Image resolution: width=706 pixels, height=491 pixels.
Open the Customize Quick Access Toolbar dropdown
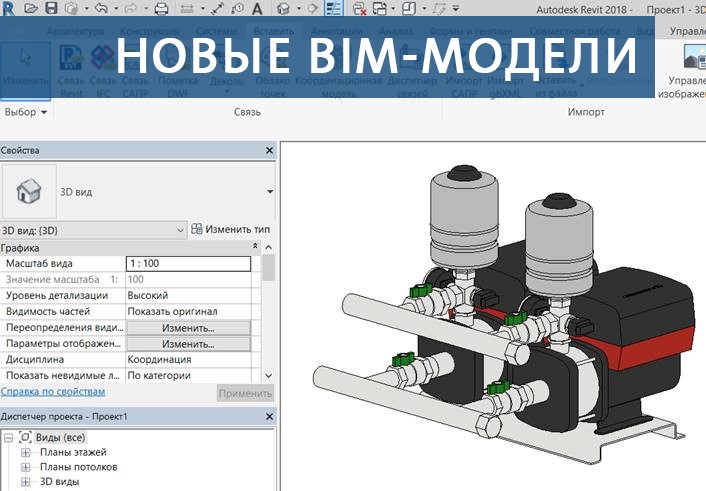coord(456,9)
